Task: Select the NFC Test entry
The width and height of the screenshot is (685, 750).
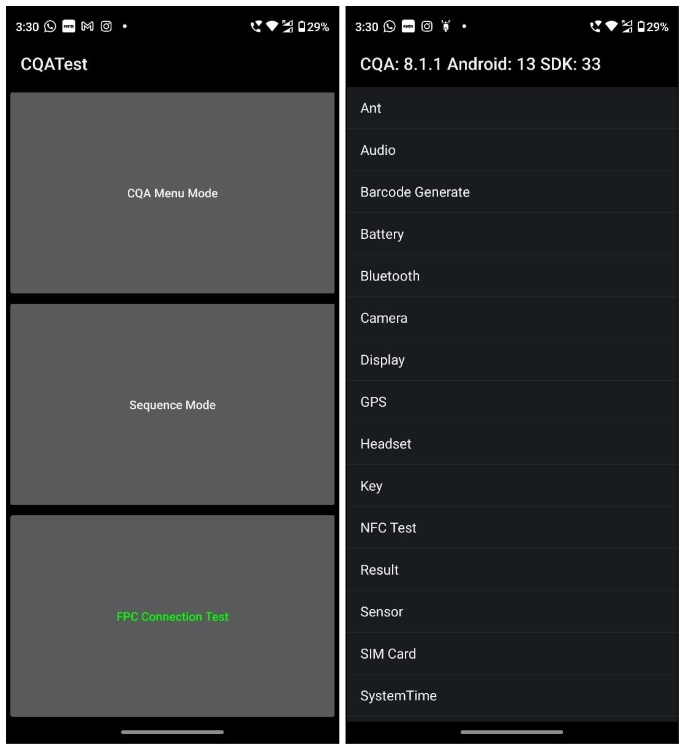Action: click(512, 528)
